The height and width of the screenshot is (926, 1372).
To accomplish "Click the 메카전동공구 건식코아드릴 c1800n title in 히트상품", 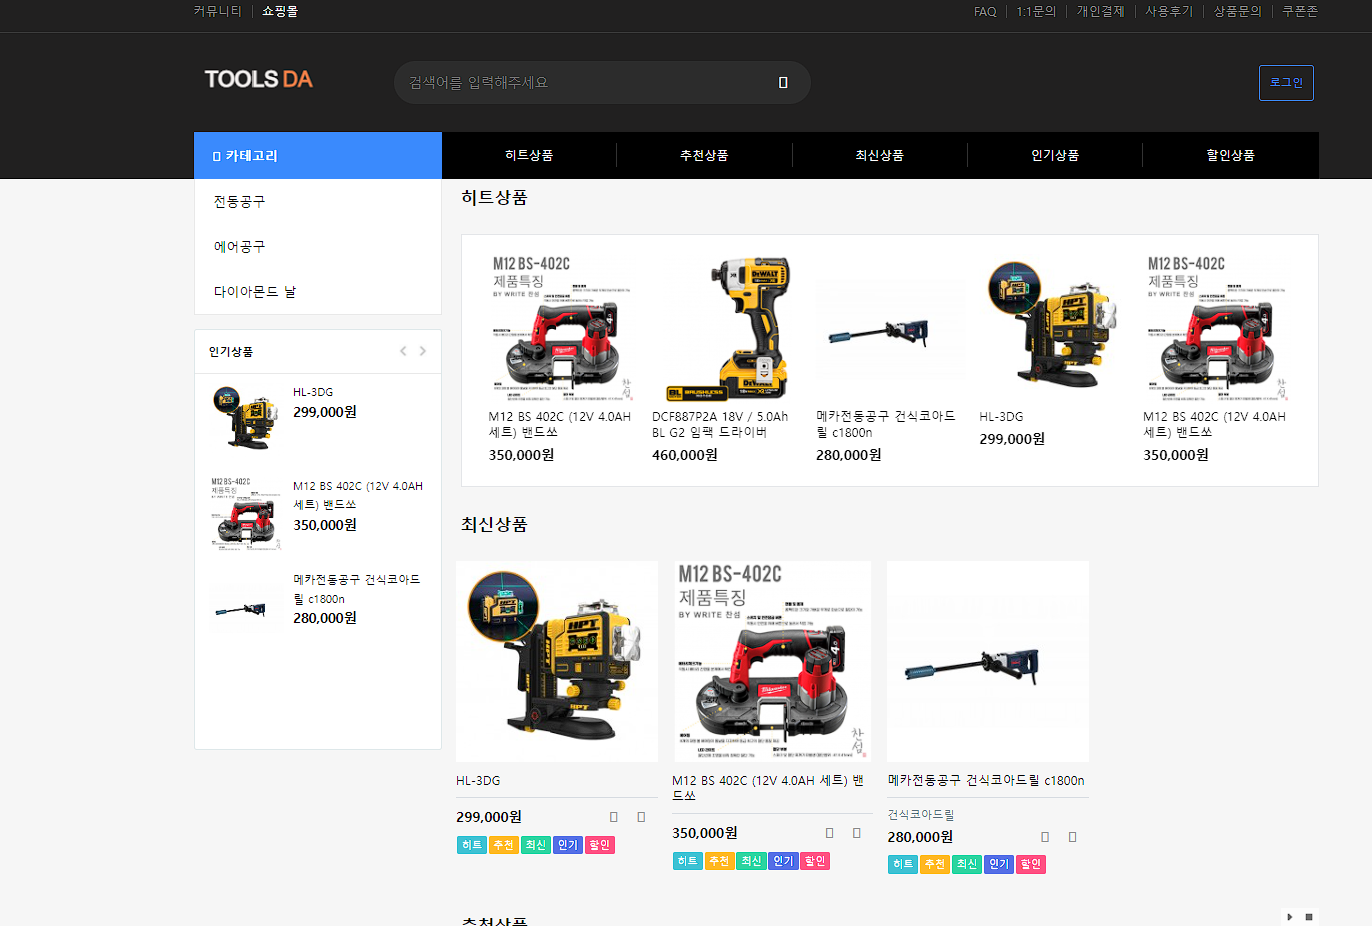I will (x=886, y=424).
